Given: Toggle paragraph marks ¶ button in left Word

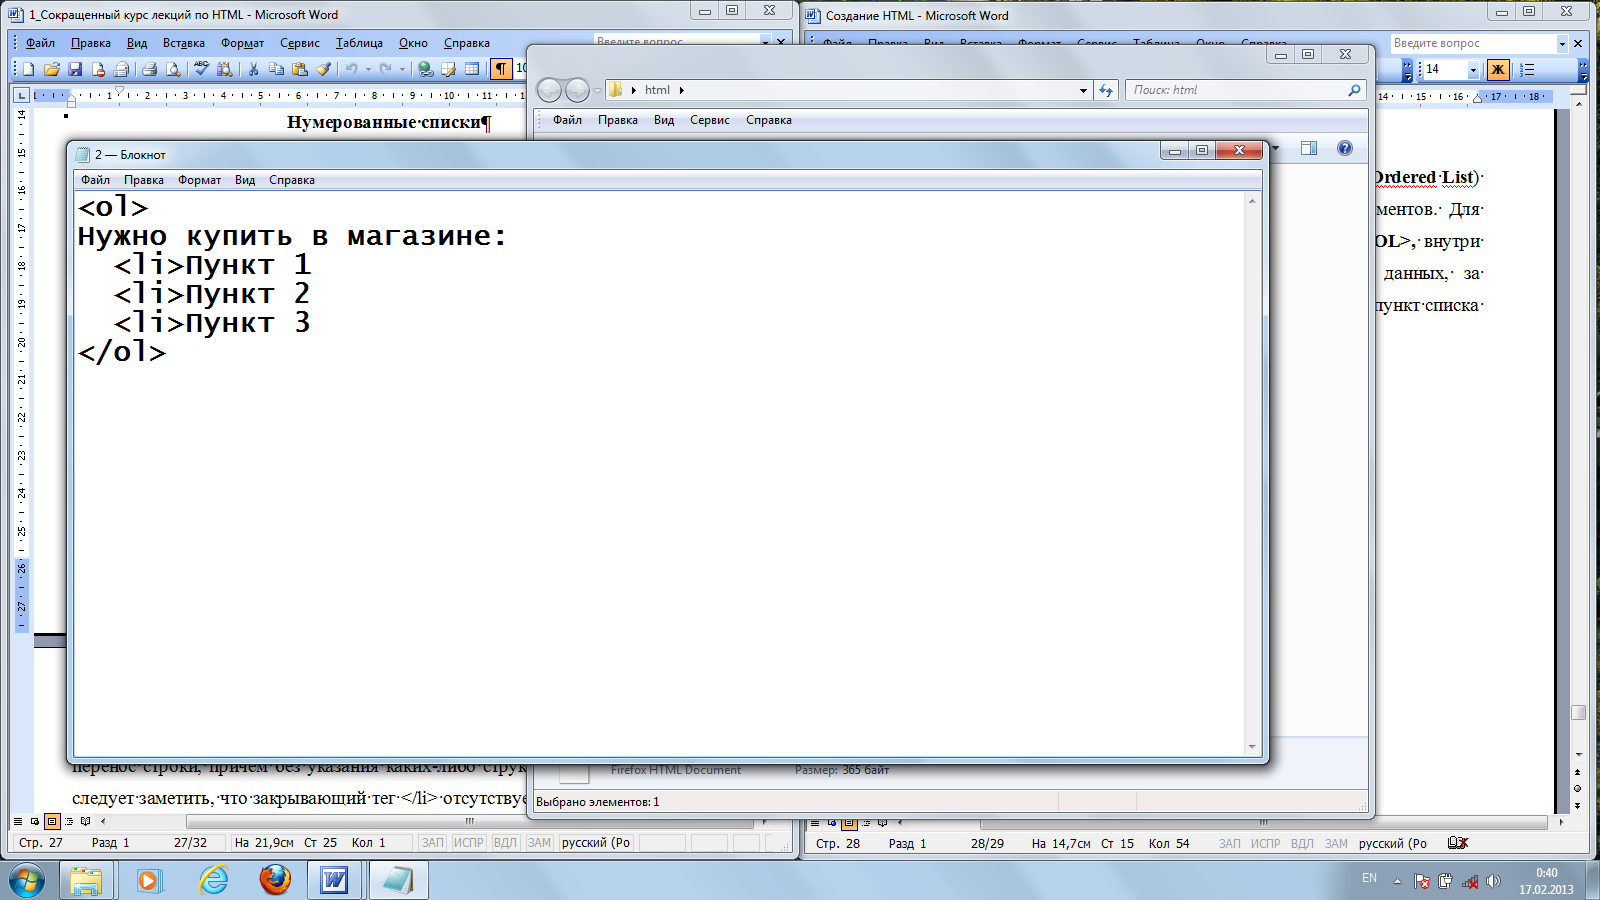Looking at the screenshot, I should 501,69.
